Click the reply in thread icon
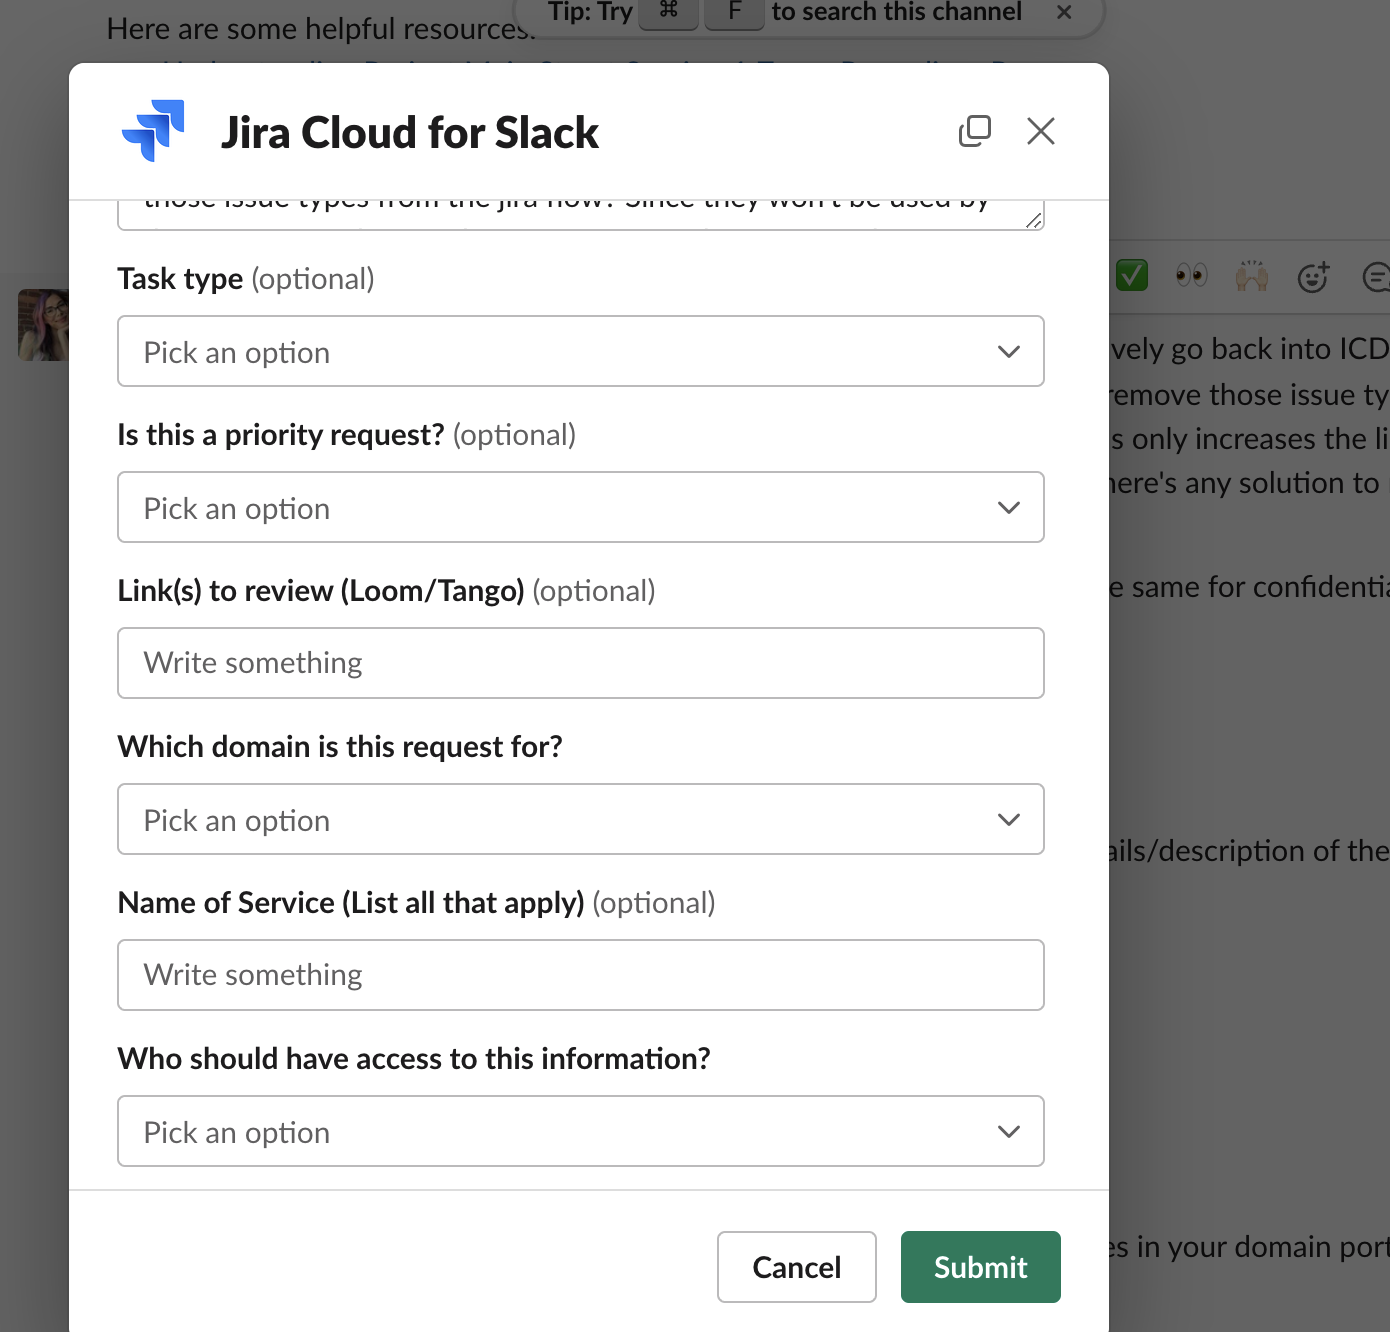1390x1332 pixels. click(1377, 276)
